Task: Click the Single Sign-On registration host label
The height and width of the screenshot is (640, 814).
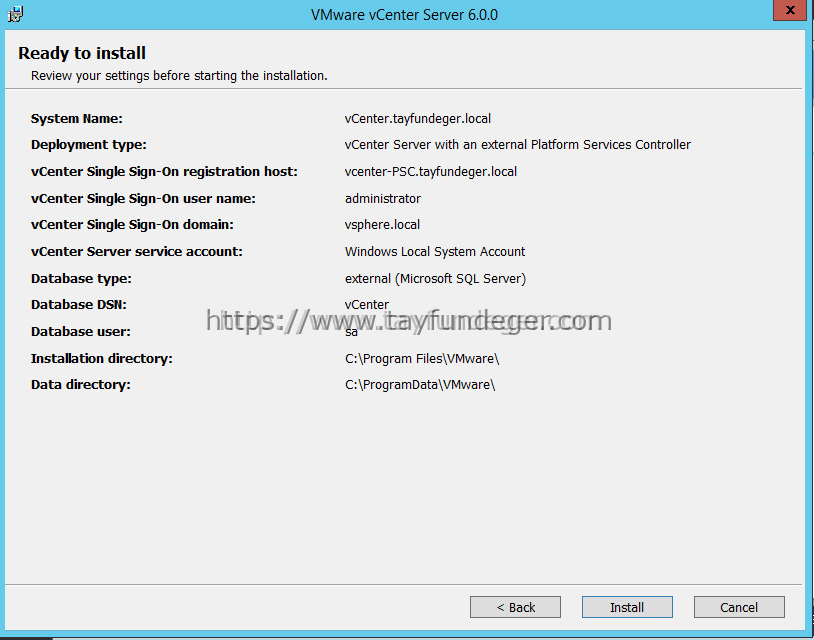Action: click(164, 172)
